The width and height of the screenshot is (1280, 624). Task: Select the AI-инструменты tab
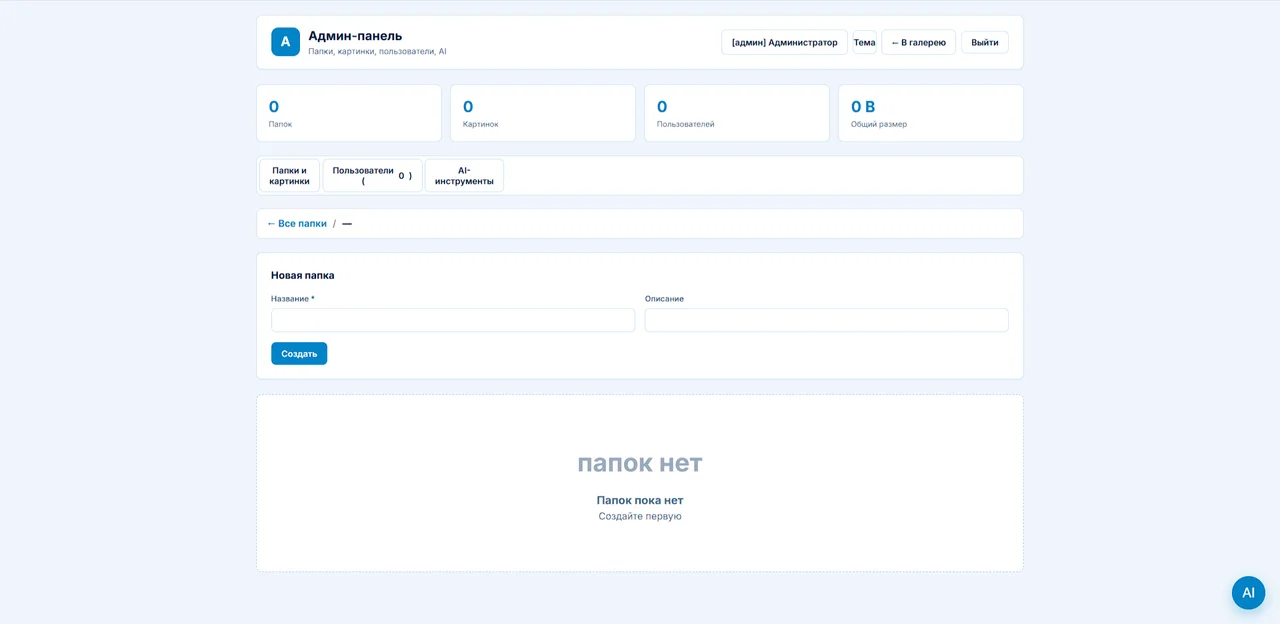pos(464,176)
